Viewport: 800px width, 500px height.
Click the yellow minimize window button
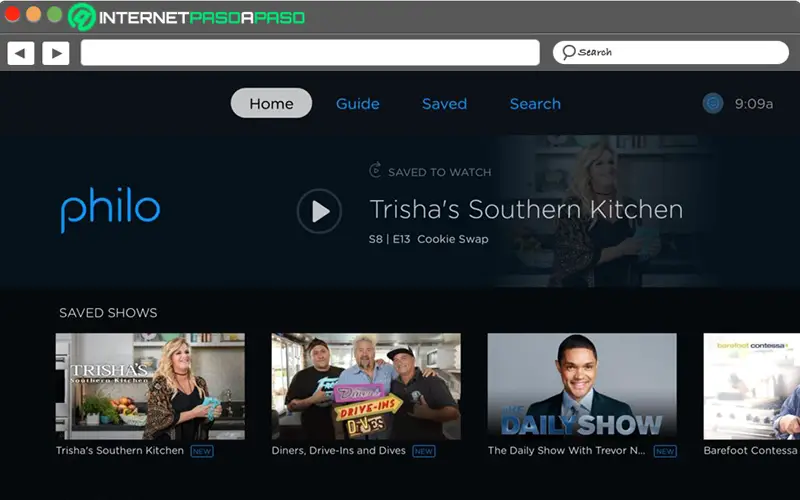click(x=34, y=14)
